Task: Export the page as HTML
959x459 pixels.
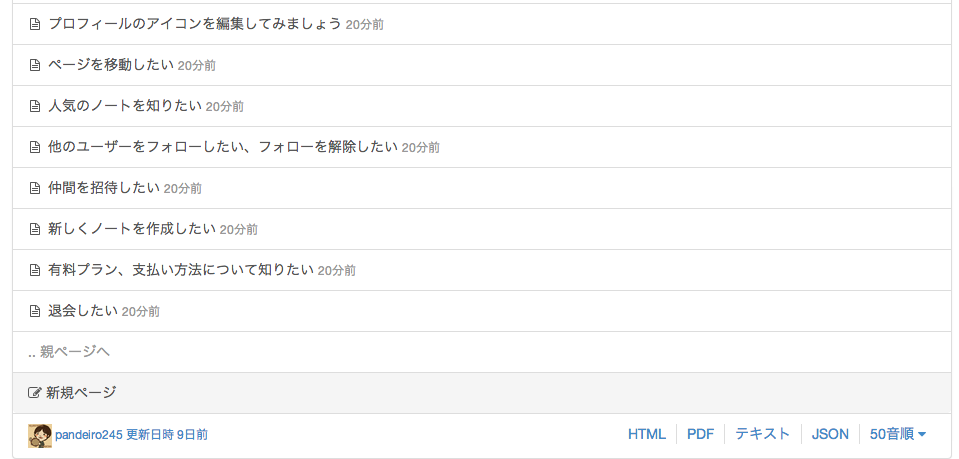Action: click(646, 434)
